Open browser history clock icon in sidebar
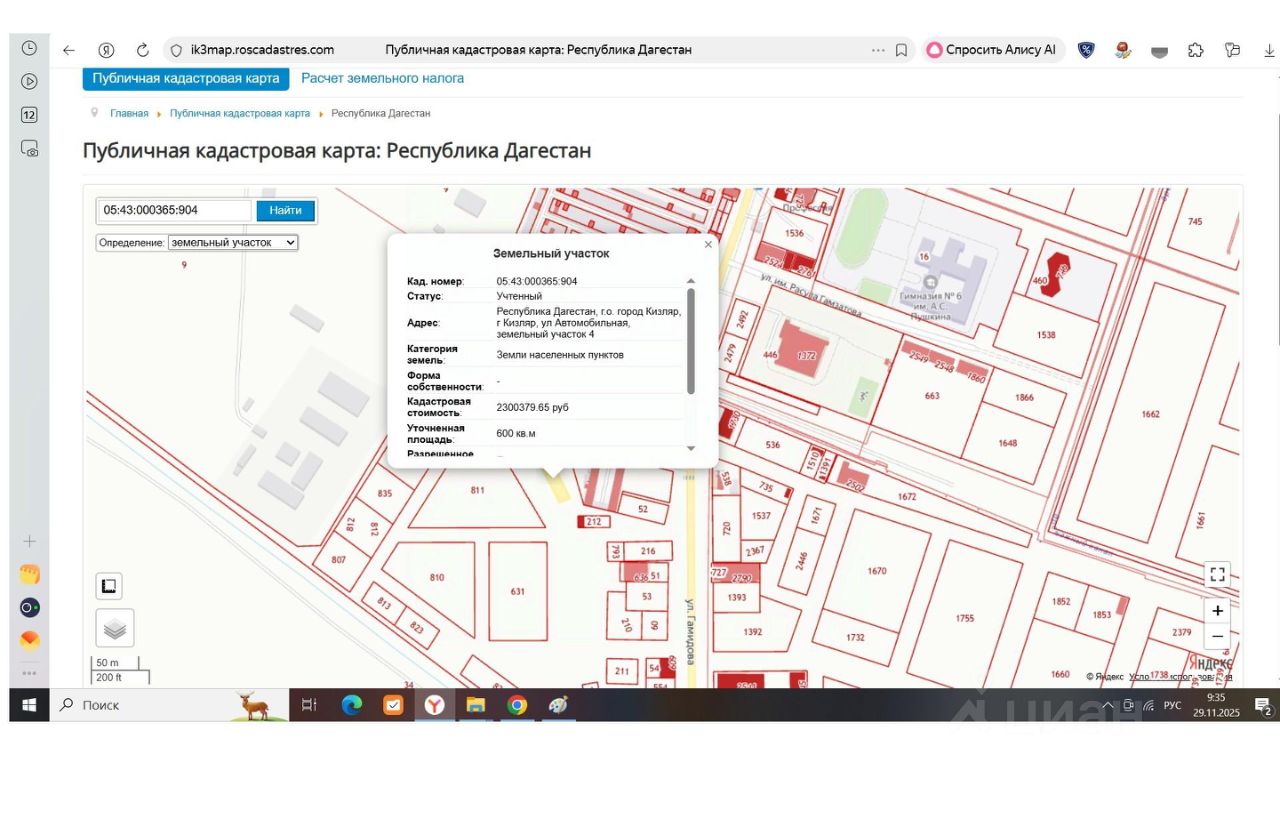This screenshot has width=1280, height=827. point(29,48)
